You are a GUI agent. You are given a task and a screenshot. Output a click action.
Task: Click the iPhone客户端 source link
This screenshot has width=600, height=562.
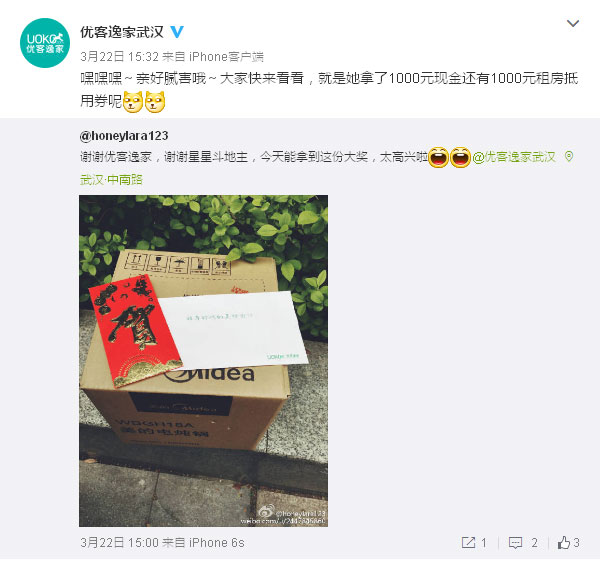point(227,57)
